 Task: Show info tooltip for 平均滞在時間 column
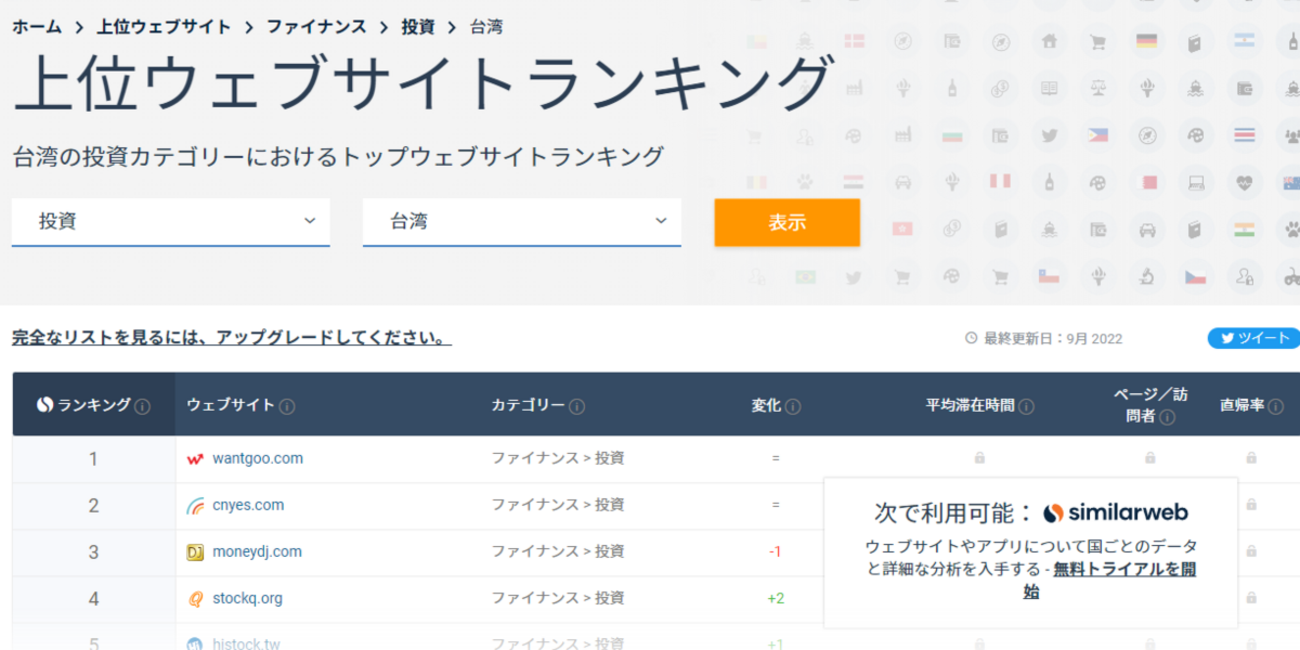tap(1027, 406)
